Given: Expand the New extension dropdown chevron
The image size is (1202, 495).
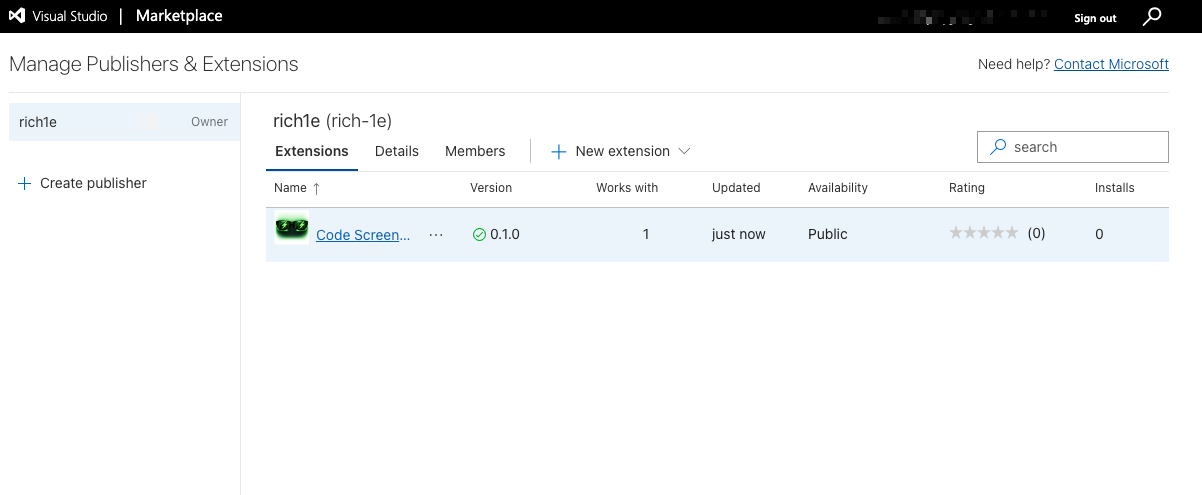Looking at the screenshot, I should pyautogui.click(x=685, y=151).
